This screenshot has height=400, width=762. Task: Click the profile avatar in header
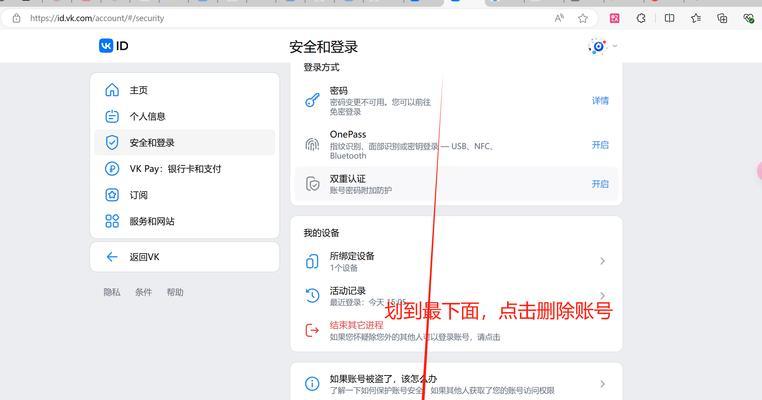coord(598,46)
